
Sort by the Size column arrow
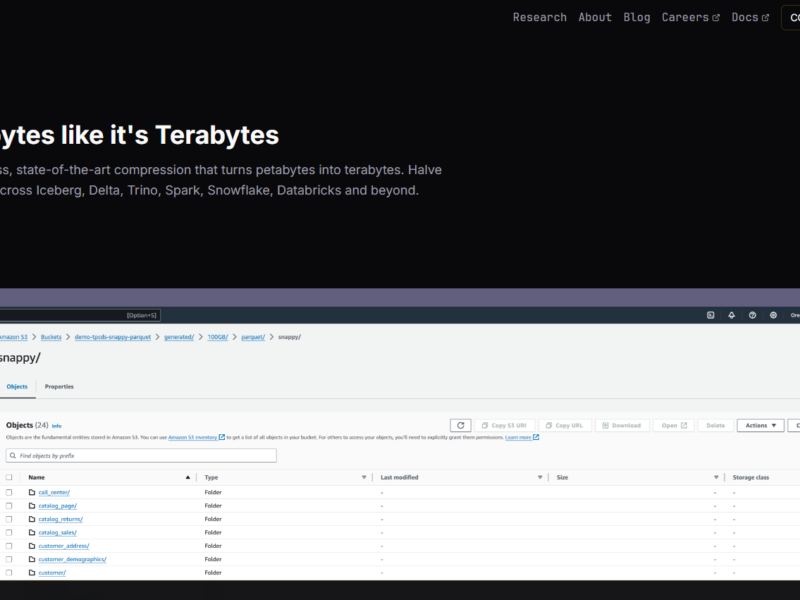(716, 478)
